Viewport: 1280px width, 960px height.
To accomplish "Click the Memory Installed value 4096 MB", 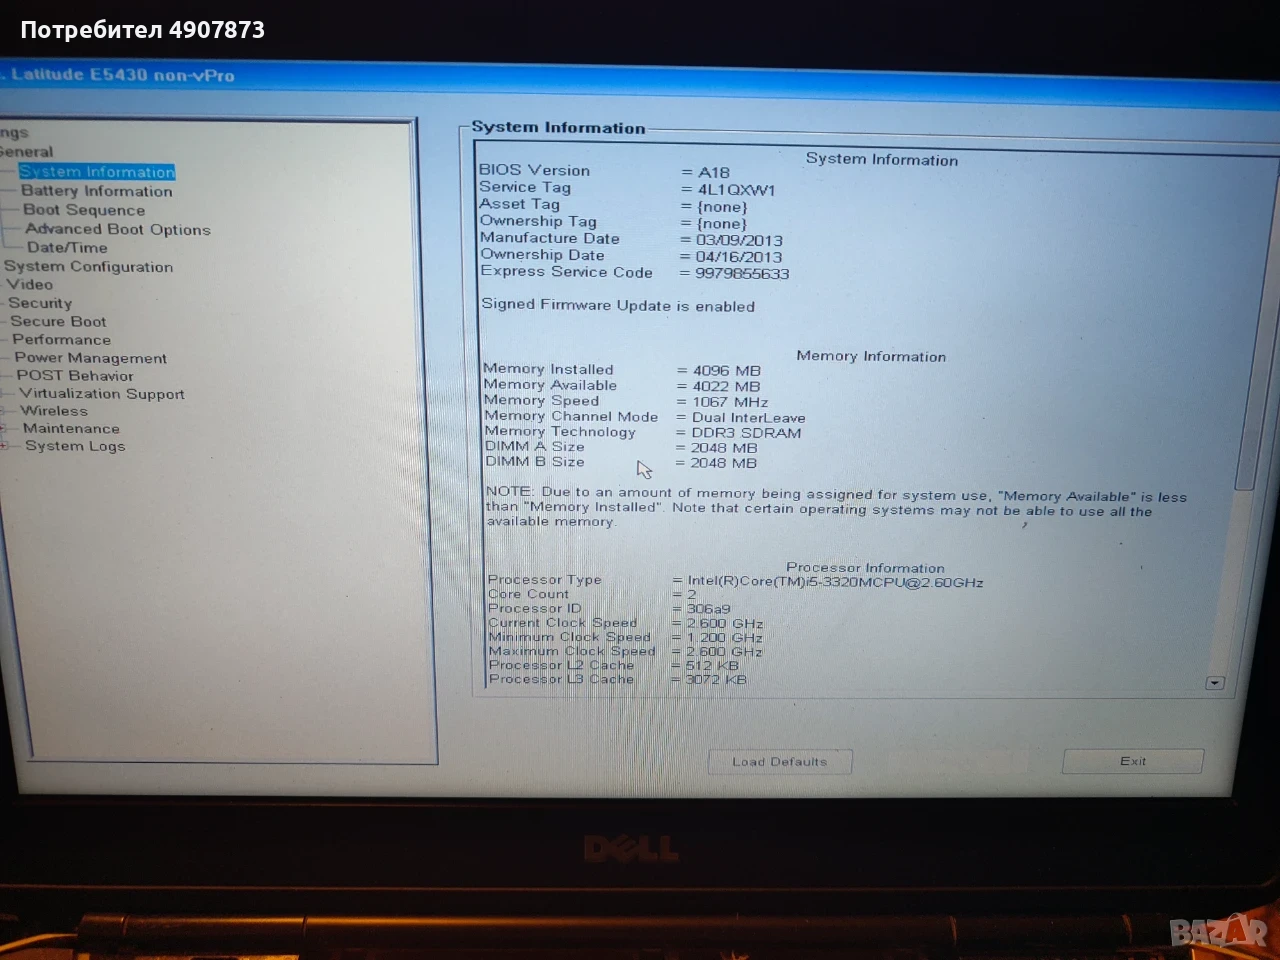I will (727, 371).
